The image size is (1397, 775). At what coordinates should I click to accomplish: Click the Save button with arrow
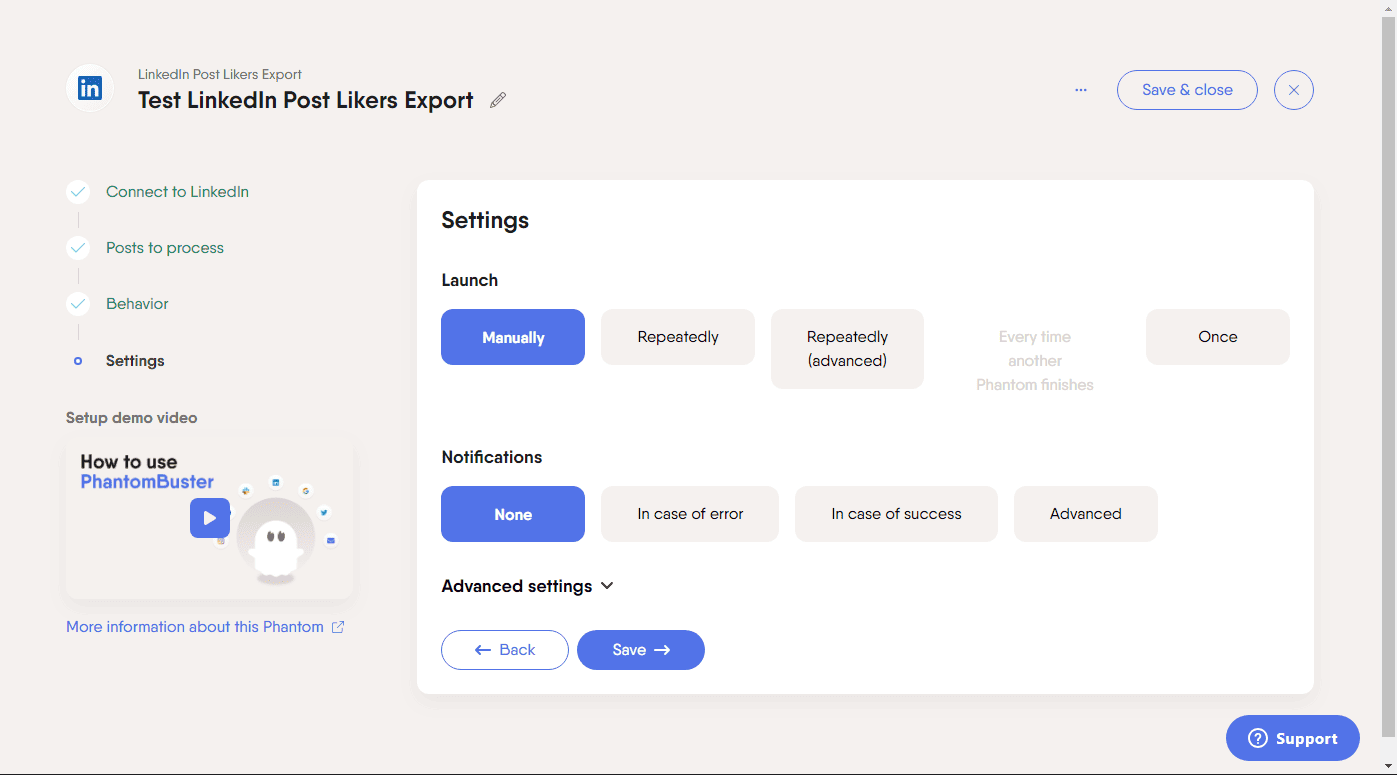point(641,650)
